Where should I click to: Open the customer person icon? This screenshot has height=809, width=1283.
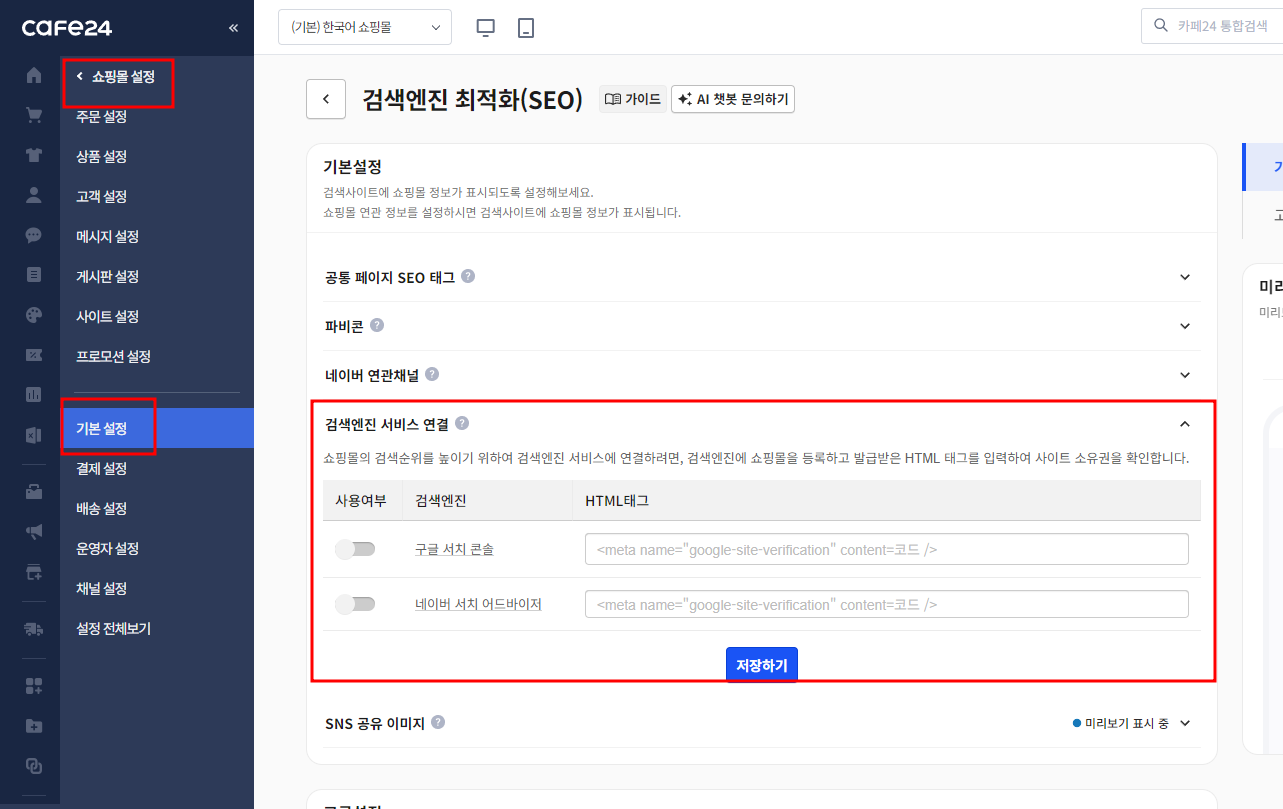[33, 196]
